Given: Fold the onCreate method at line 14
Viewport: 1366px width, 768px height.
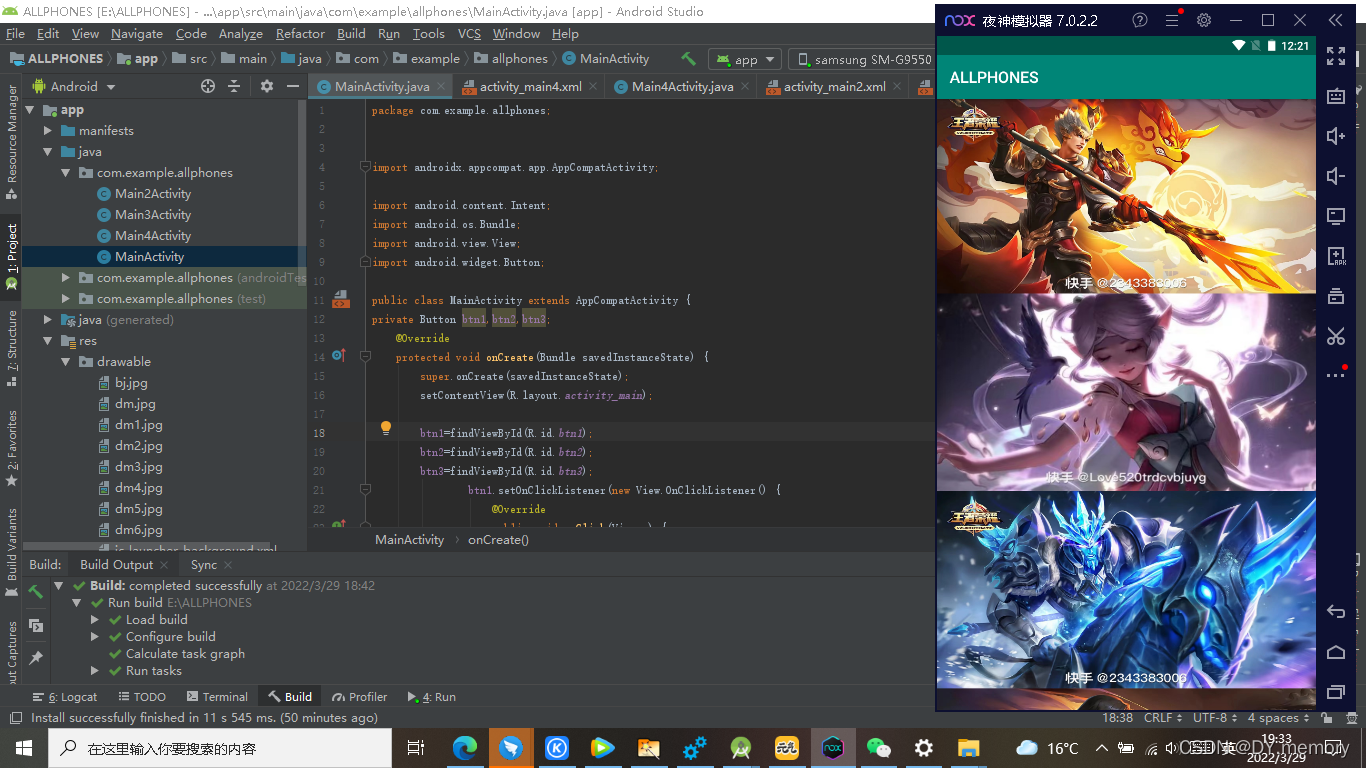Looking at the screenshot, I should click(x=365, y=357).
